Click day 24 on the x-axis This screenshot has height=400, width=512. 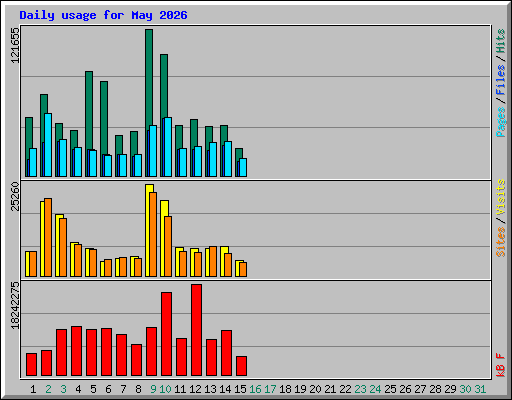pyautogui.click(x=375, y=389)
